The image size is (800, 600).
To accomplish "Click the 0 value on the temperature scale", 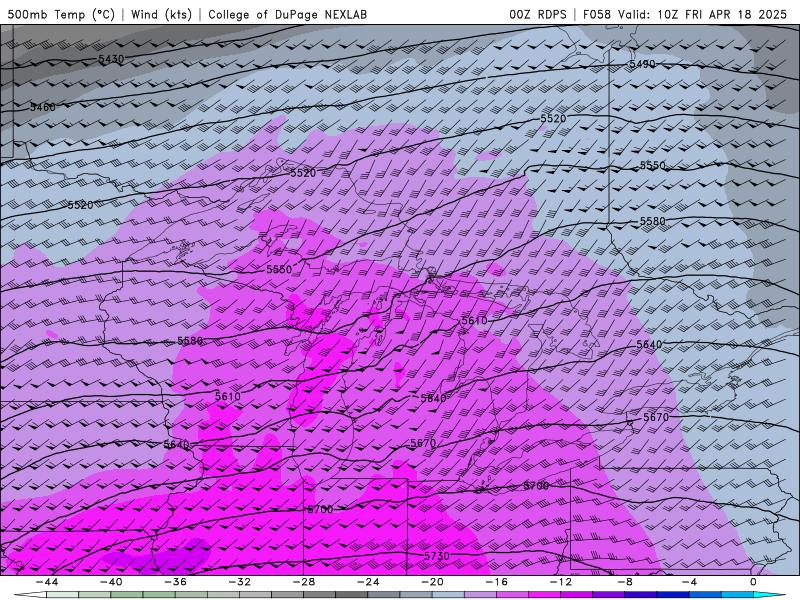I will pos(754,582).
